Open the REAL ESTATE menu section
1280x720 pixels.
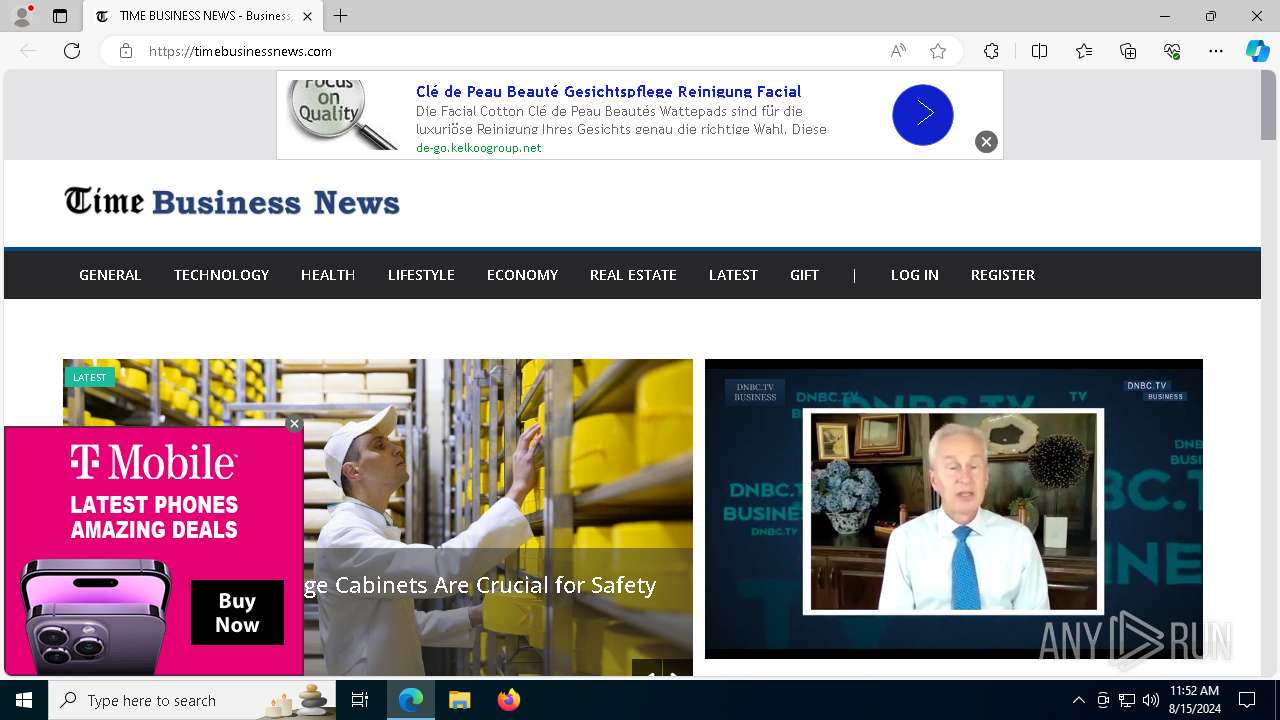click(x=633, y=275)
